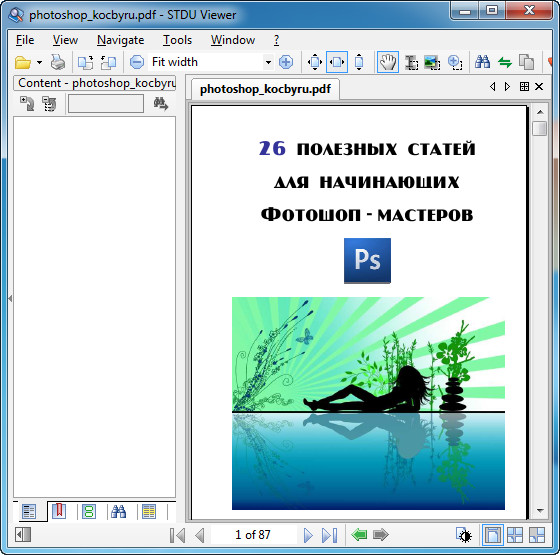Show the next document tab with the right arrow
The height and width of the screenshot is (555, 560).
(x=507, y=86)
